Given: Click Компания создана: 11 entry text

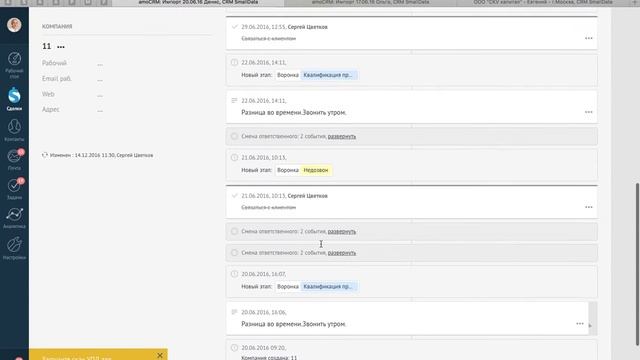Looking at the screenshot, I should (x=269, y=358).
